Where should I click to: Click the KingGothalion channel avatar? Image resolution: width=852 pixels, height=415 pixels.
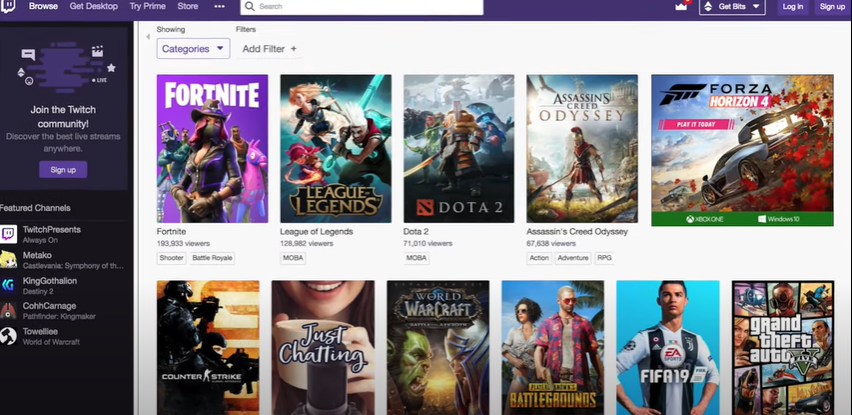(8, 285)
